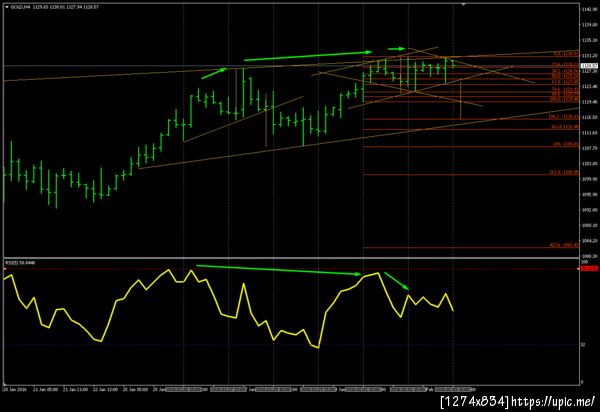Select the 200 Fibonacci level line
Image resolution: width=600 pixels, height=412 pixels.
(x=471, y=147)
